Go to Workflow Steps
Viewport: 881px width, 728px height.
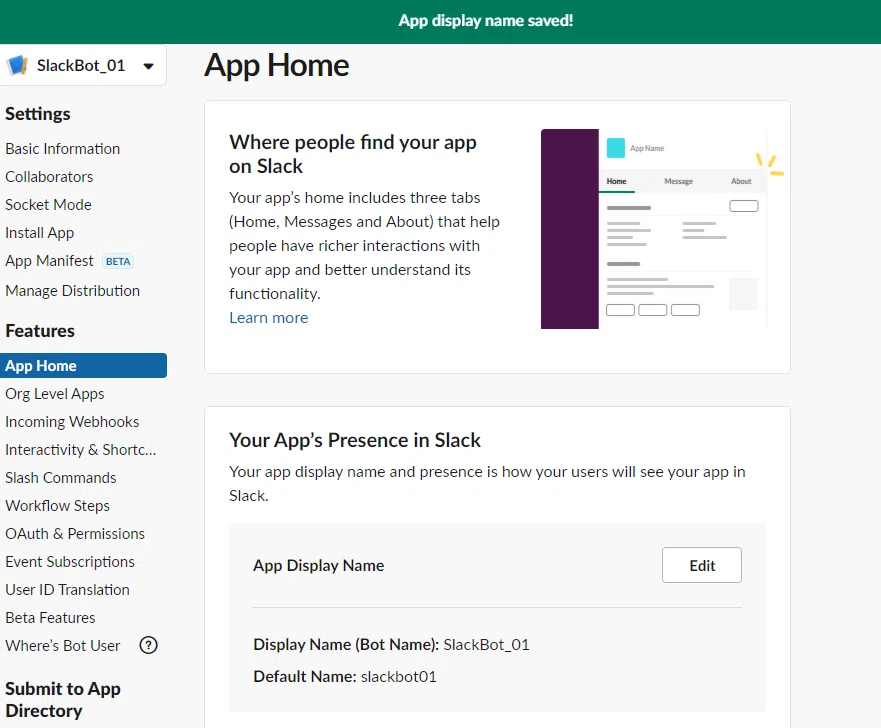tap(57, 506)
